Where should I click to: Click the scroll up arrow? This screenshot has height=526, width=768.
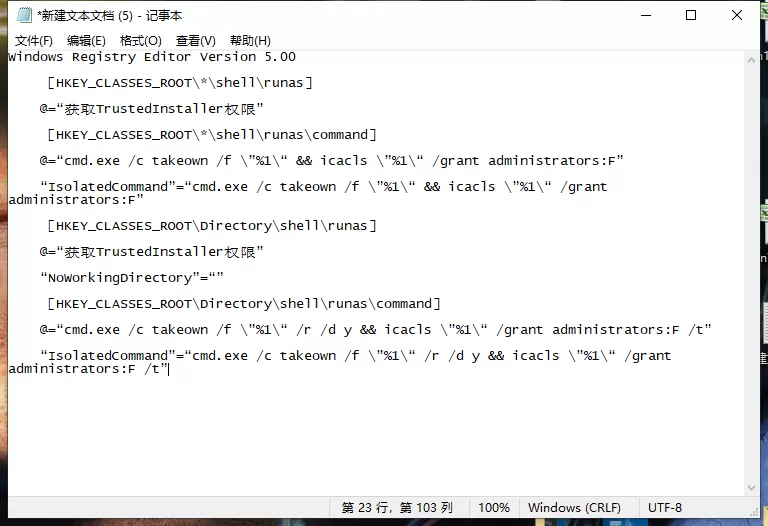coord(751,60)
